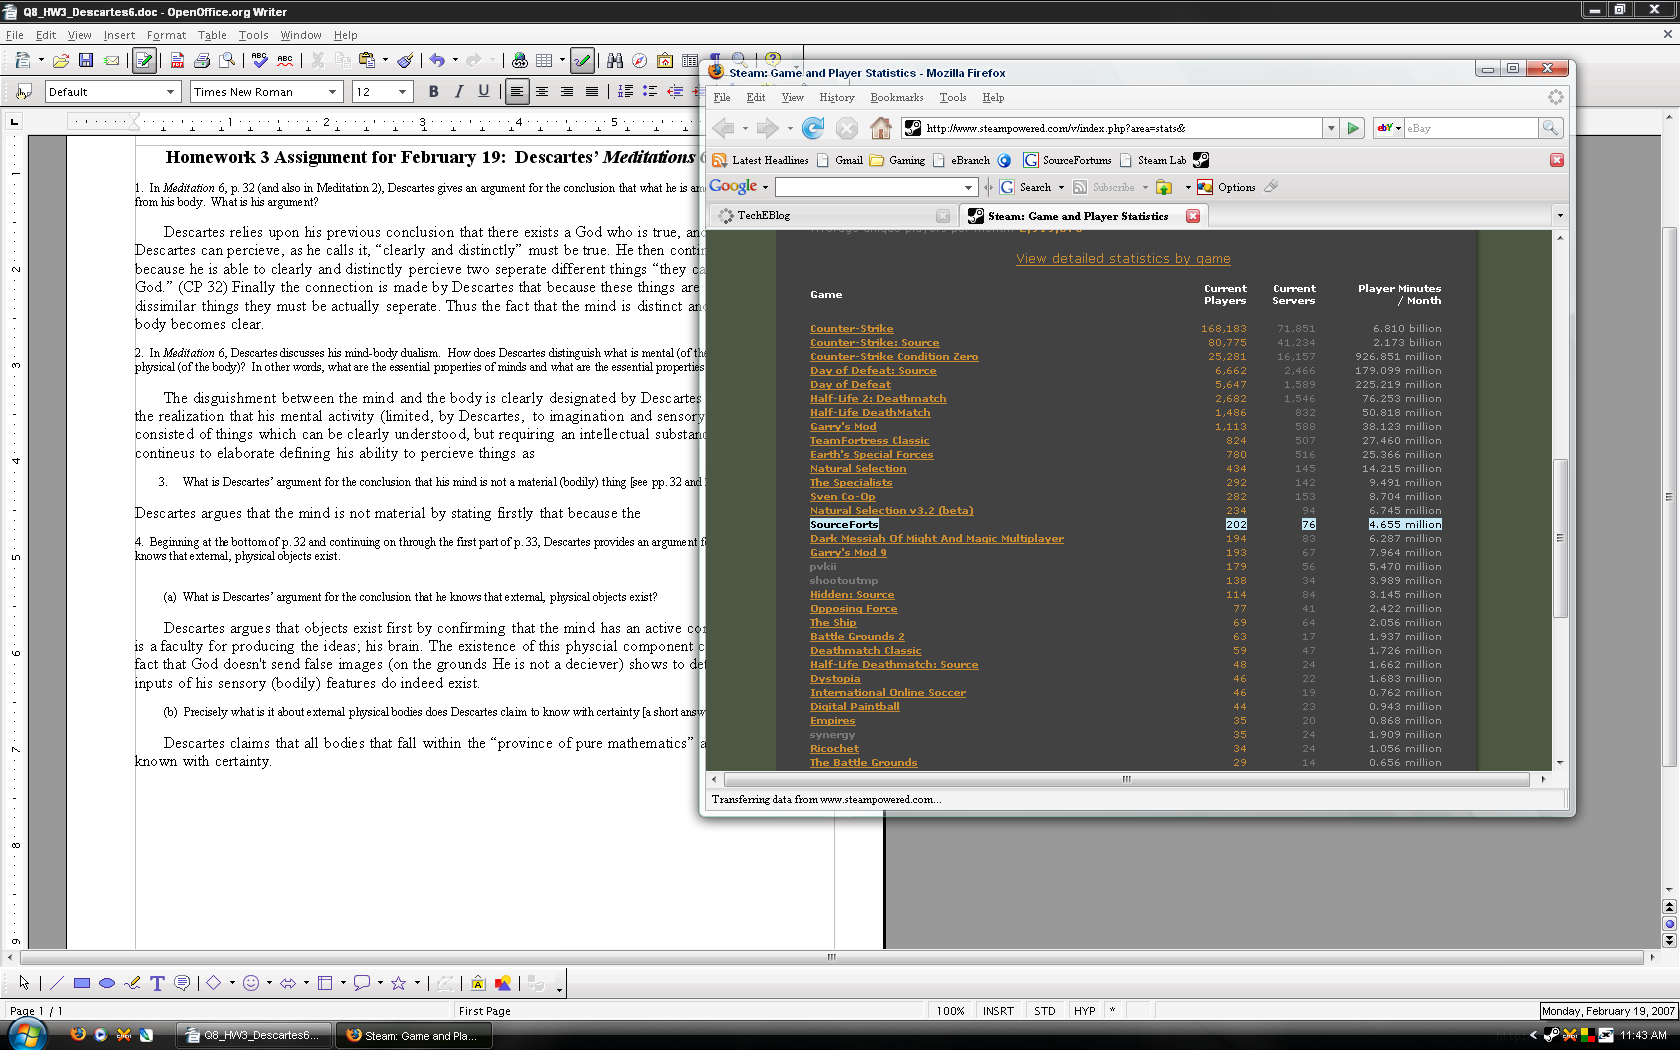Select the Text tool in drawing toolbar
Image resolution: width=1680 pixels, height=1050 pixels.
157,983
